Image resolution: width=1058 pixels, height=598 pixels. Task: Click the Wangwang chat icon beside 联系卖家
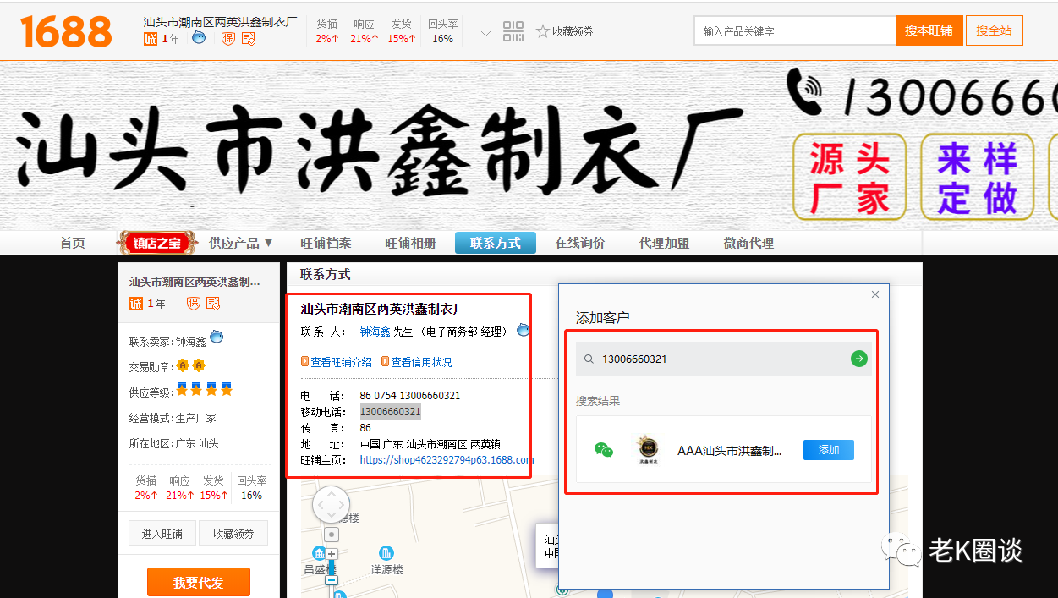[x=217, y=336]
